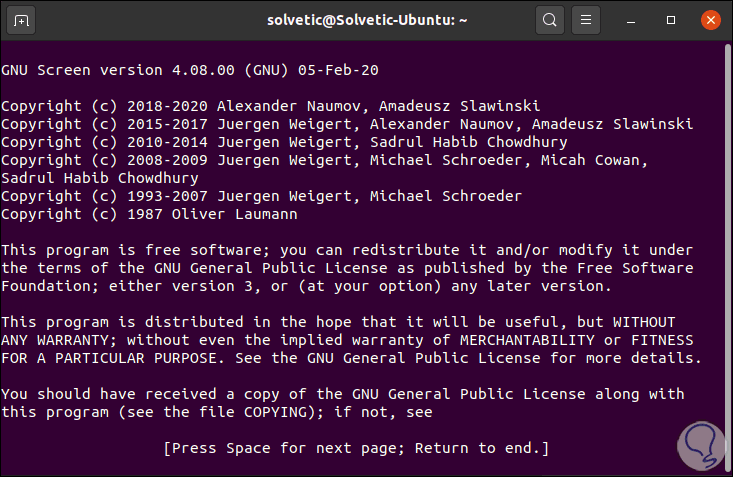733x477 pixels.
Task: Click the Sadrul Habib Chowdhury continuation line
Action: (x=100, y=178)
